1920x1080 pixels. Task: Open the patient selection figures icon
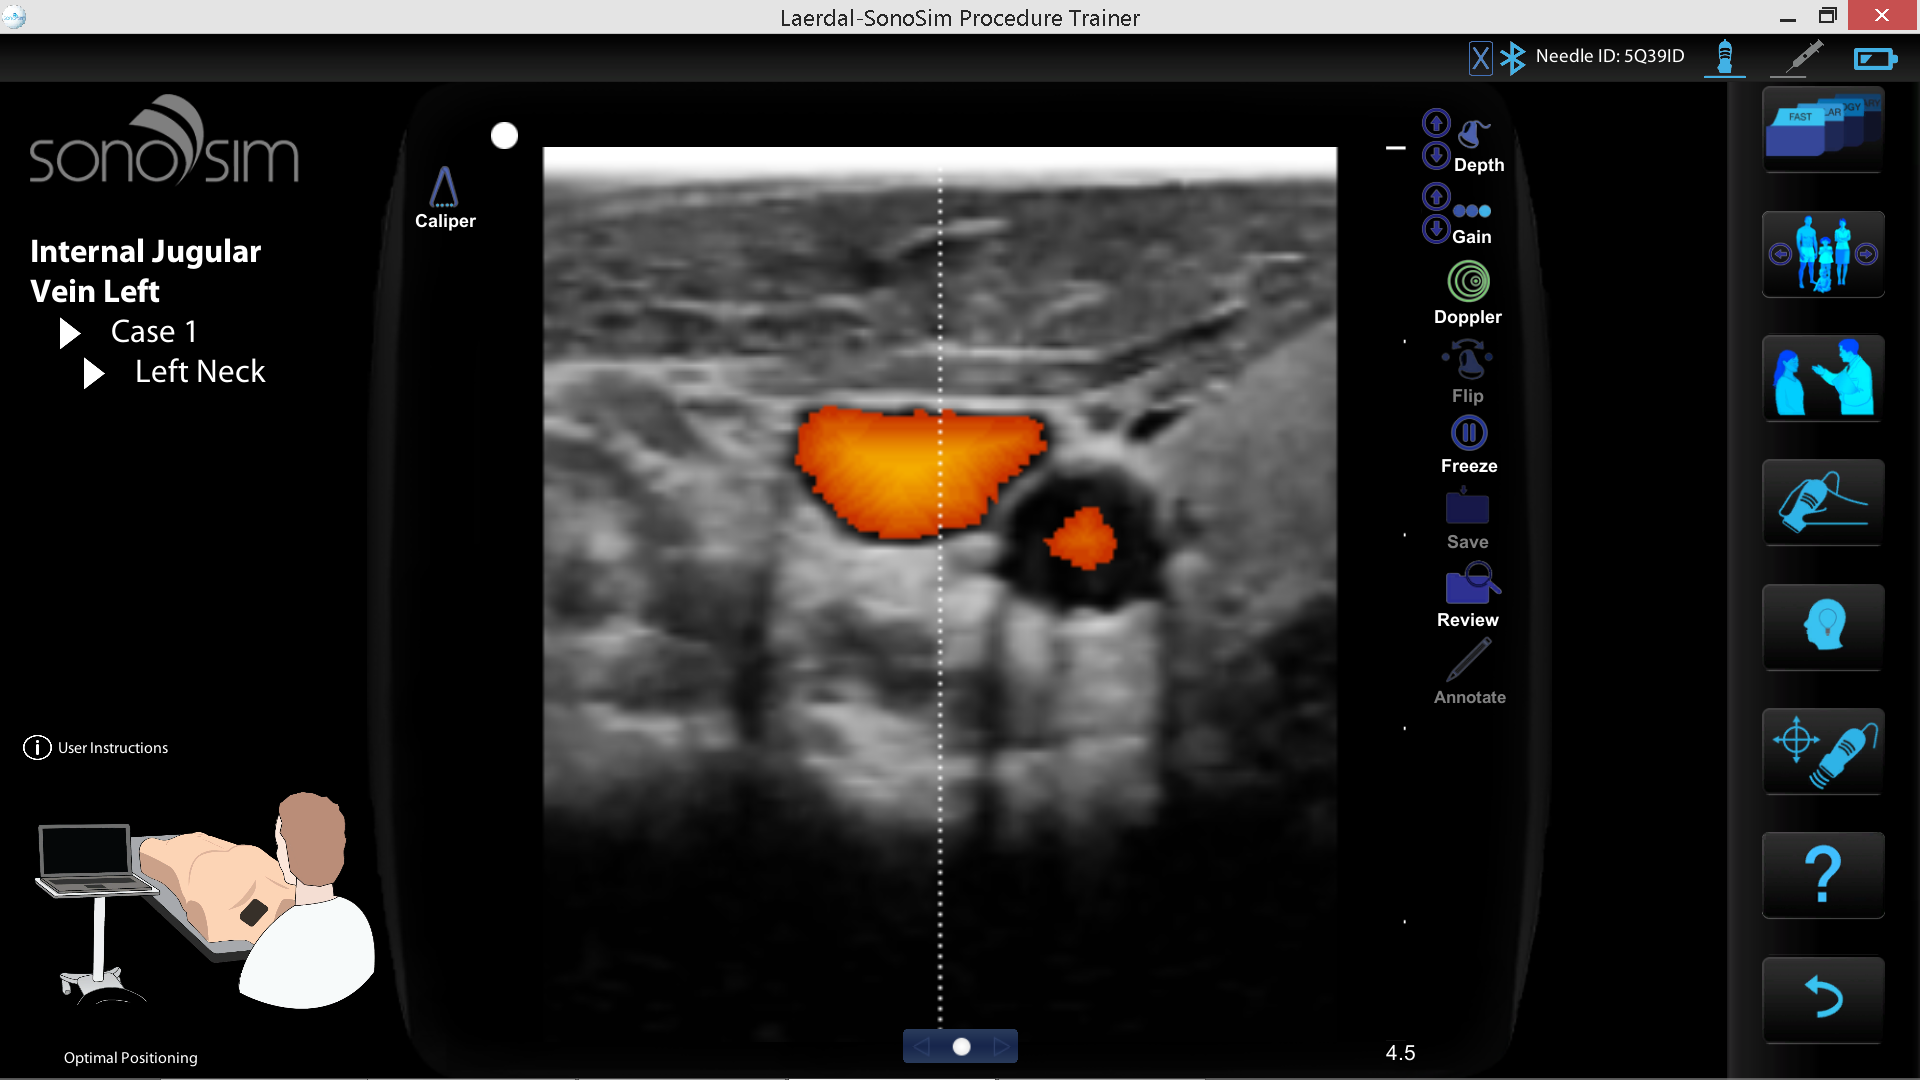[x=1822, y=254]
